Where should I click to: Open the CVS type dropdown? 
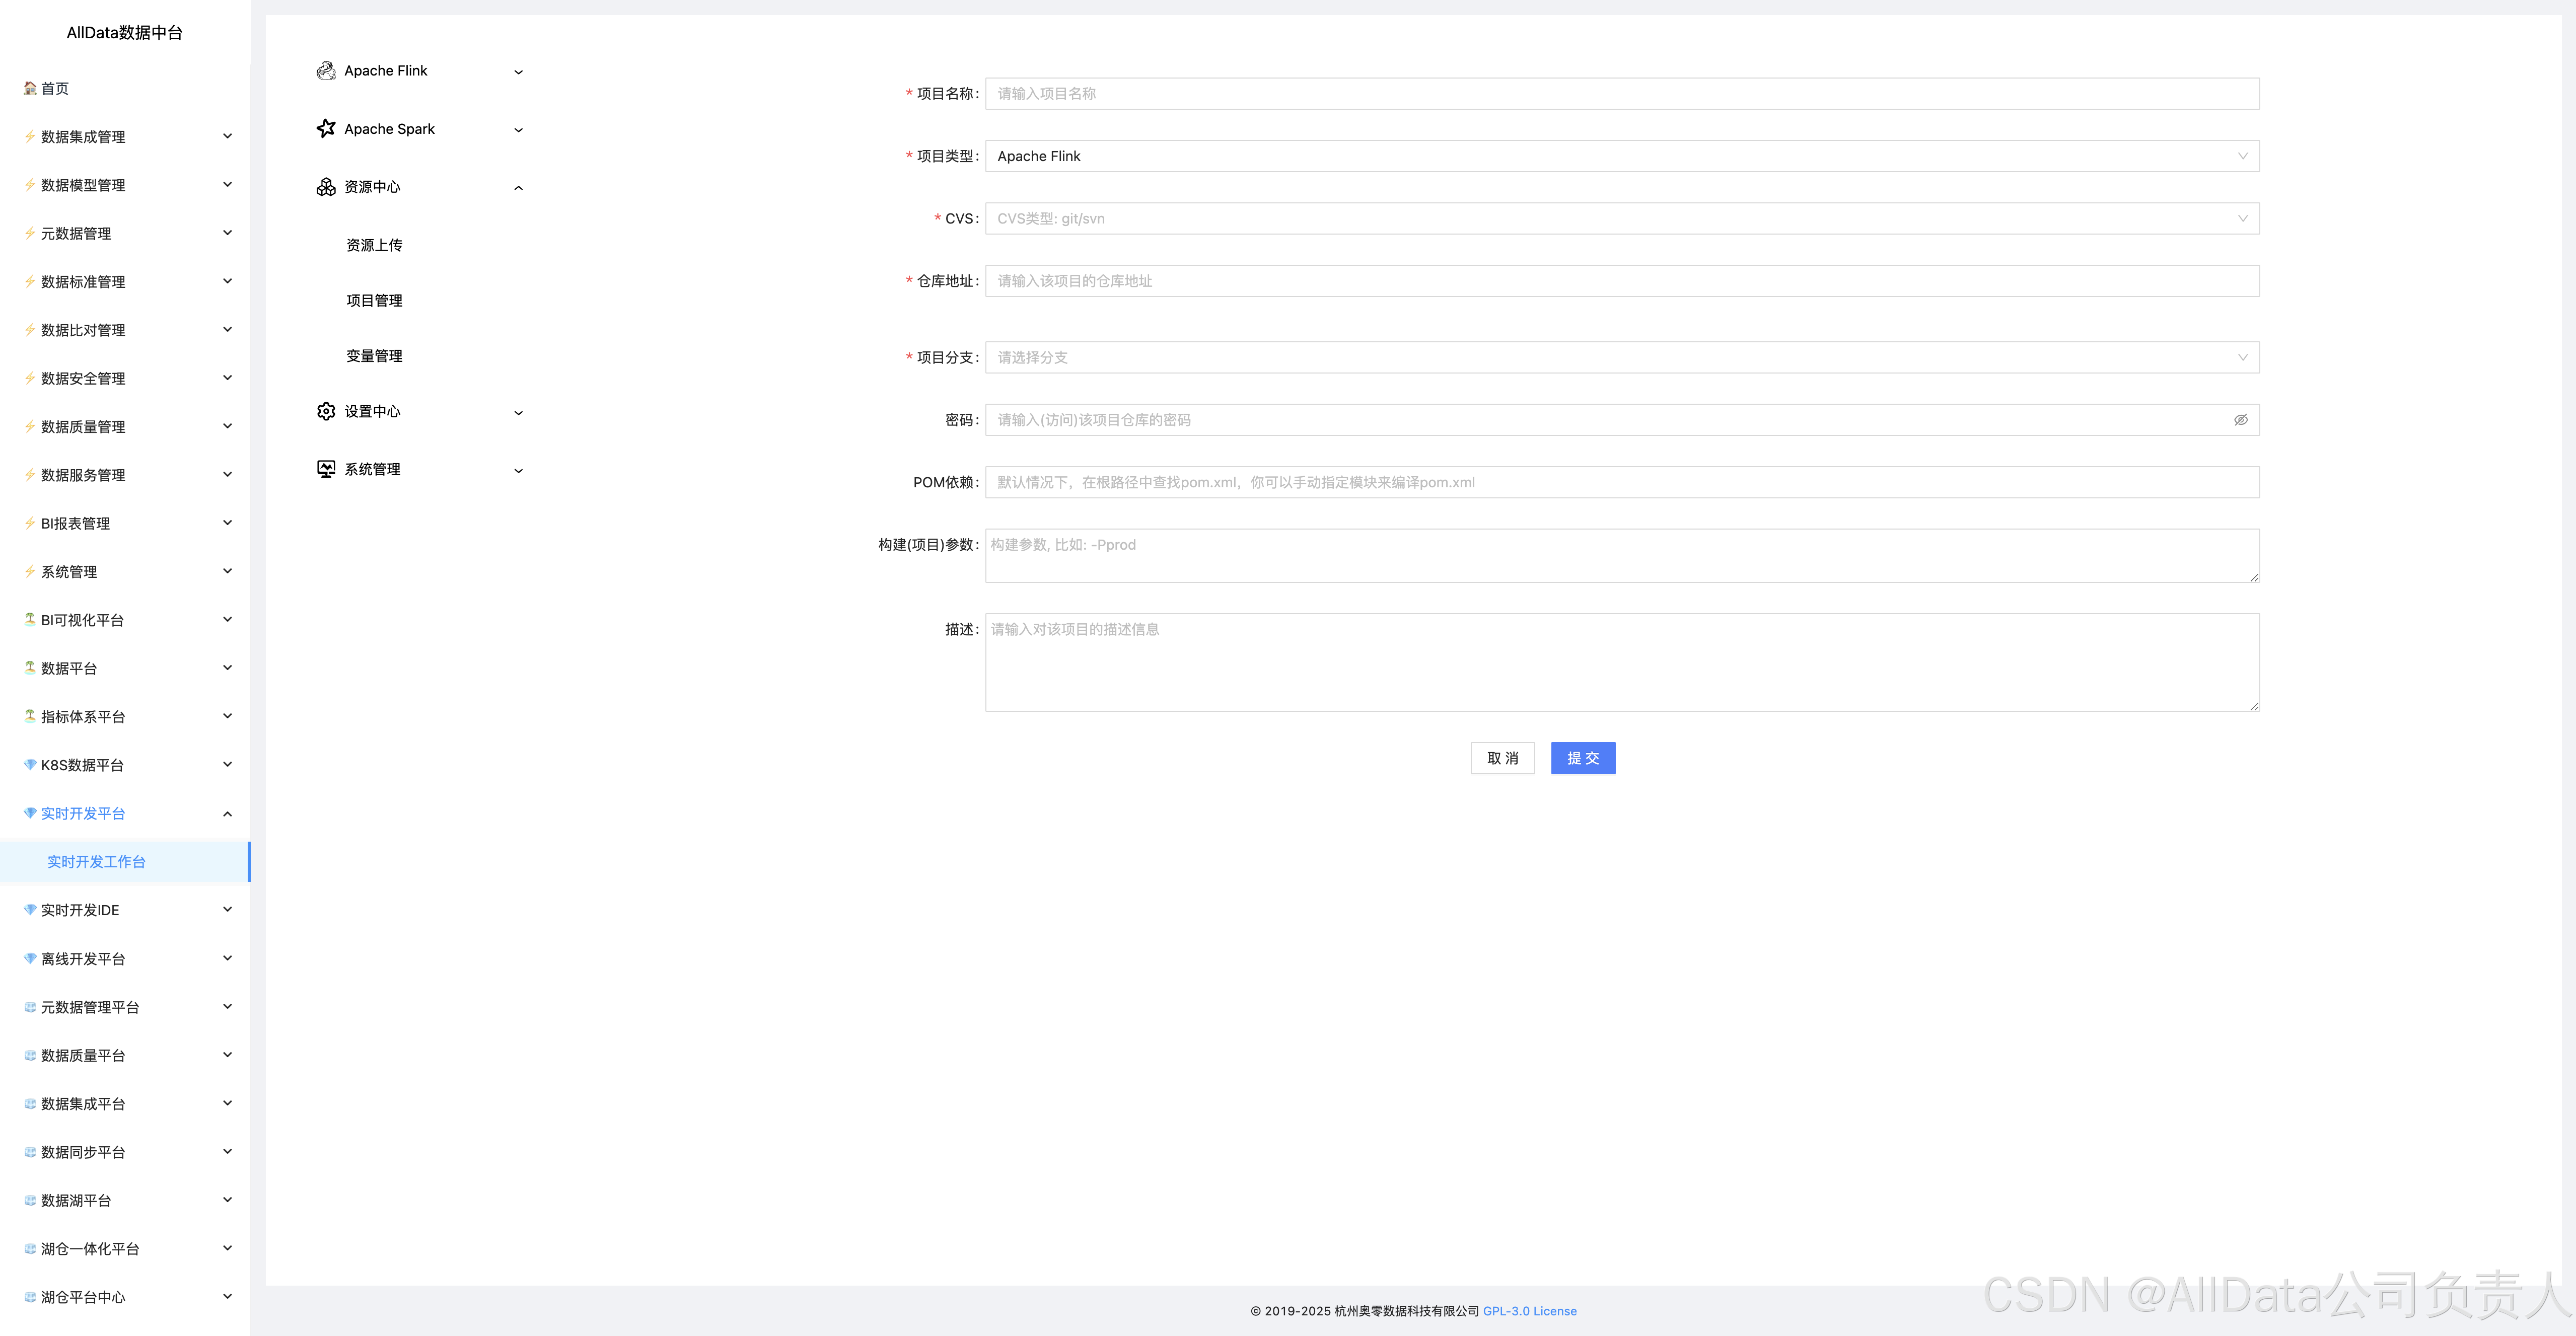coord(1622,218)
